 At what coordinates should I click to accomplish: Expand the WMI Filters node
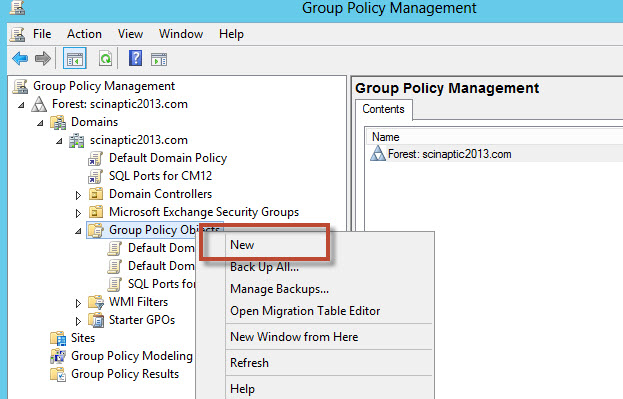tap(78, 303)
